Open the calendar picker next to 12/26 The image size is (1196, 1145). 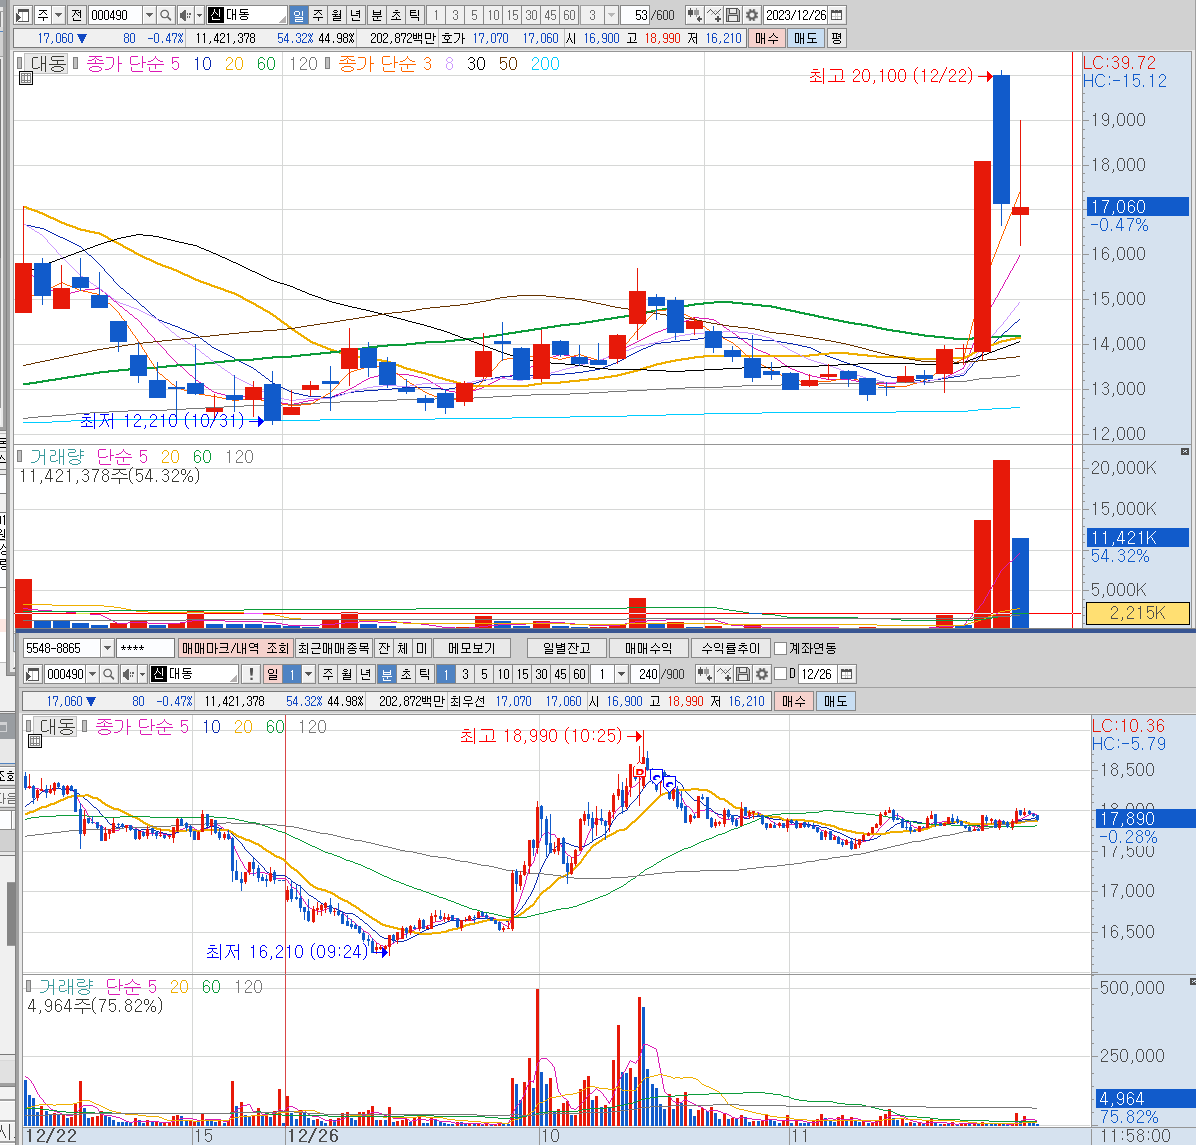tap(847, 674)
